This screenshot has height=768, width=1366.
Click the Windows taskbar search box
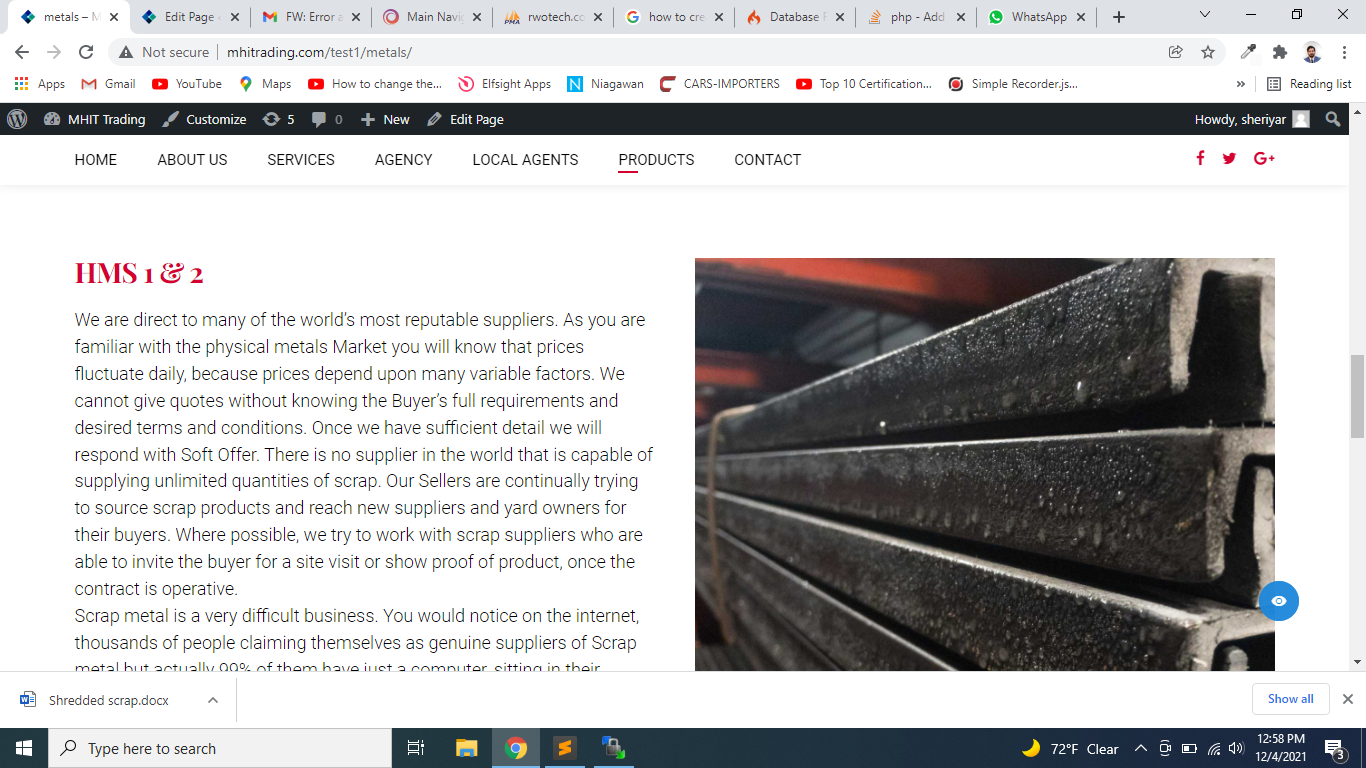[x=220, y=748]
